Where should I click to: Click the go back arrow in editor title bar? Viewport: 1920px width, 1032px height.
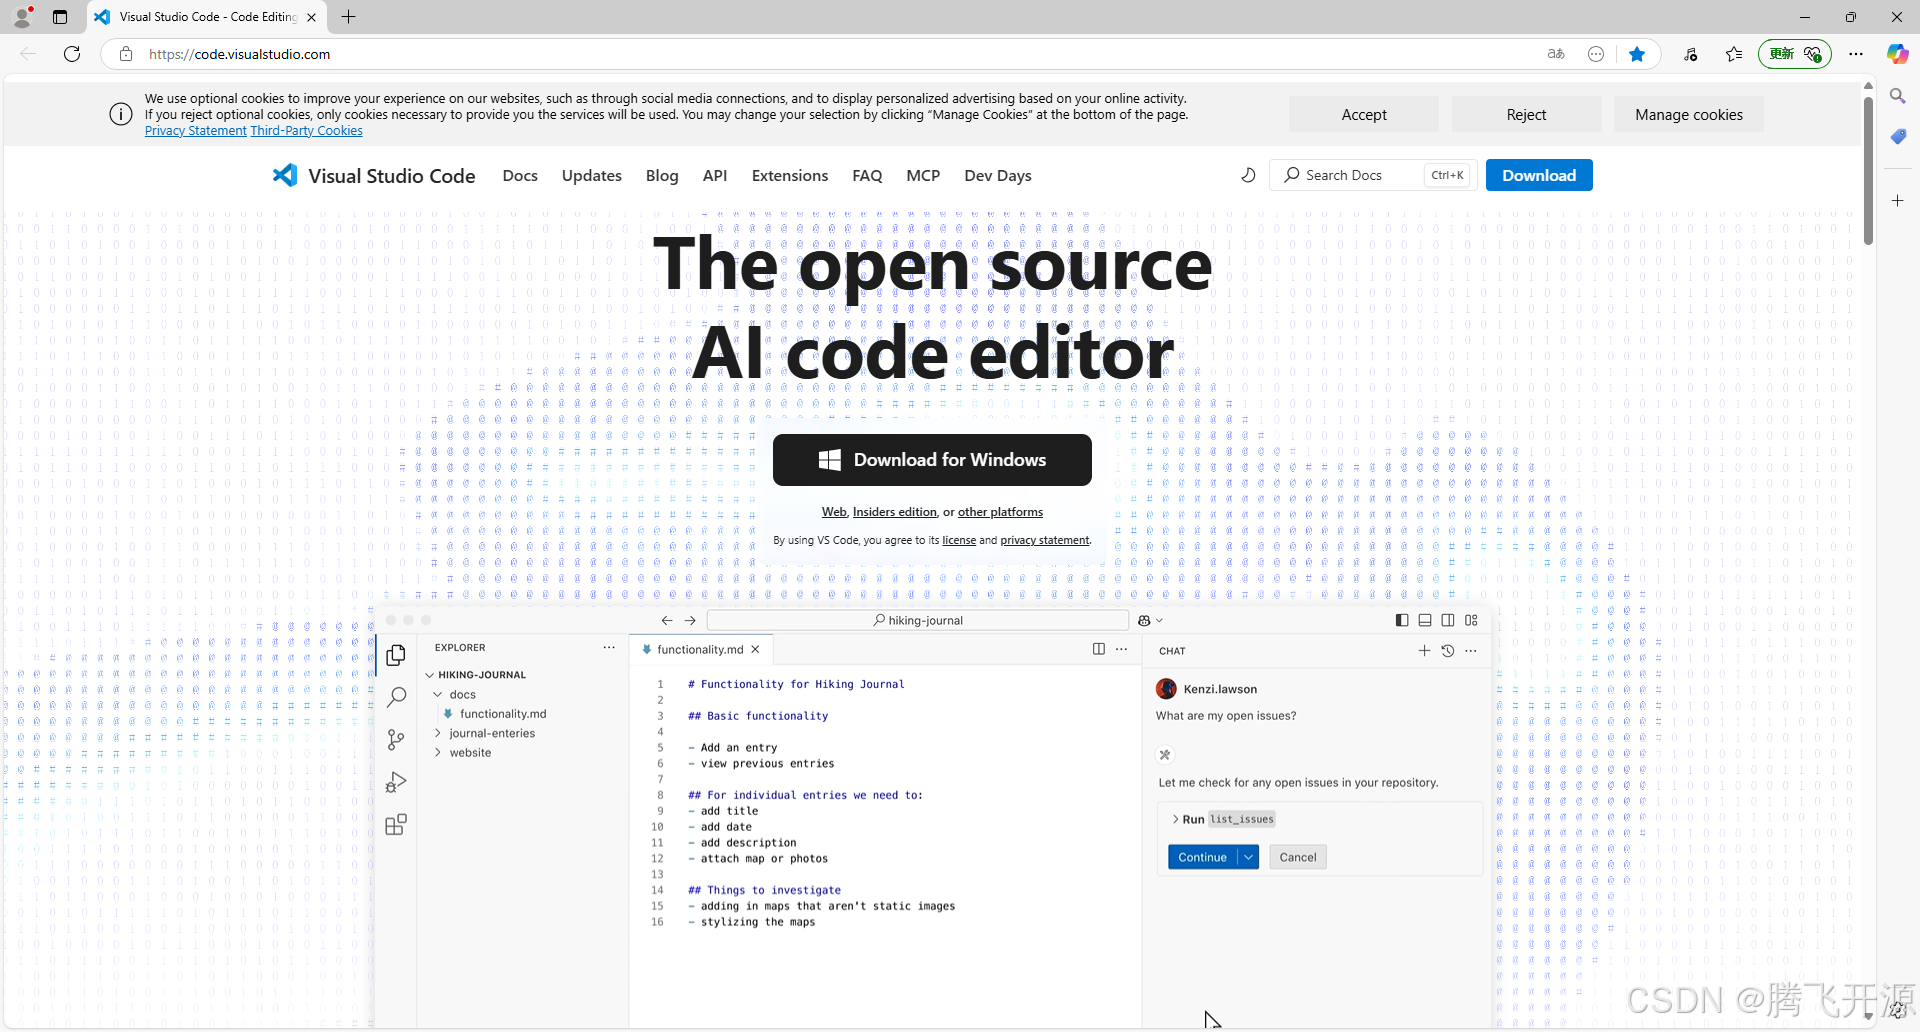[x=667, y=621]
